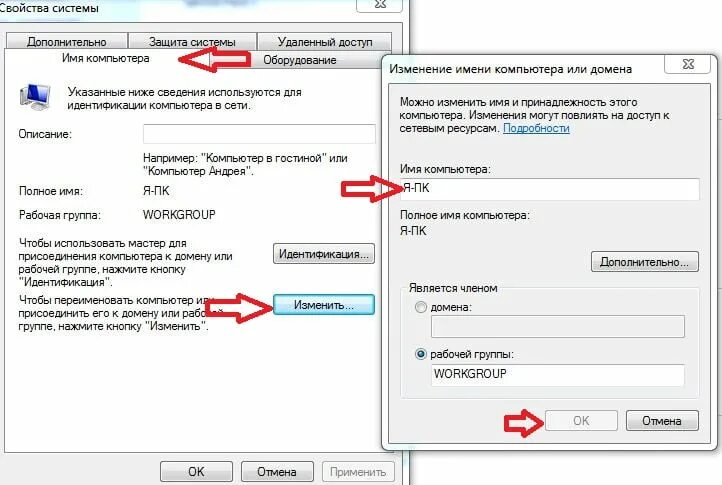Click into the Имя компьютера input field
This screenshot has height=485, width=722.
550,189
